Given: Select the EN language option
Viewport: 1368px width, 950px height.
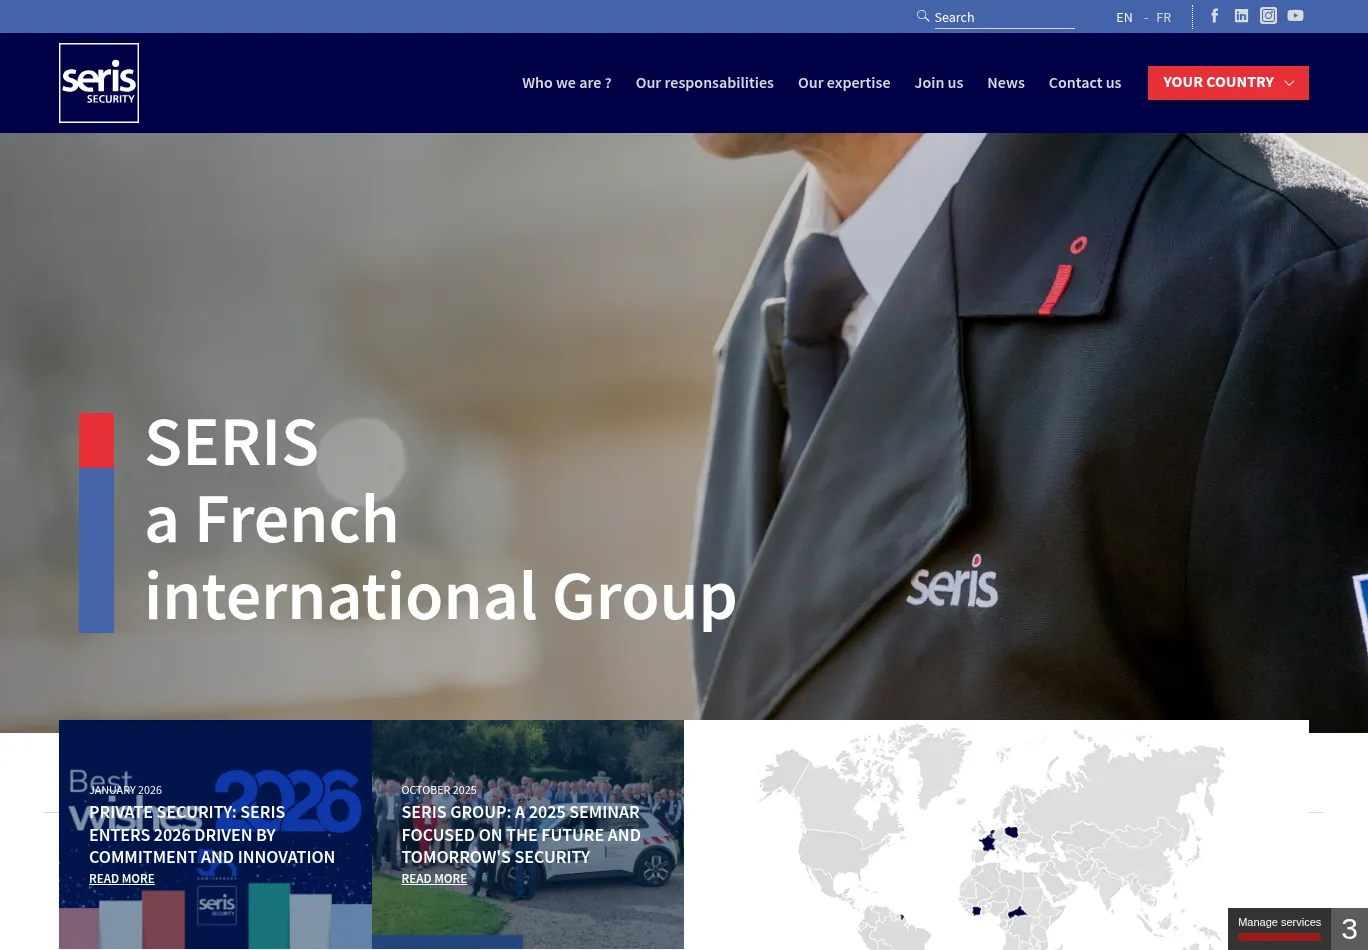Looking at the screenshot, I should tap(1124, 18).
